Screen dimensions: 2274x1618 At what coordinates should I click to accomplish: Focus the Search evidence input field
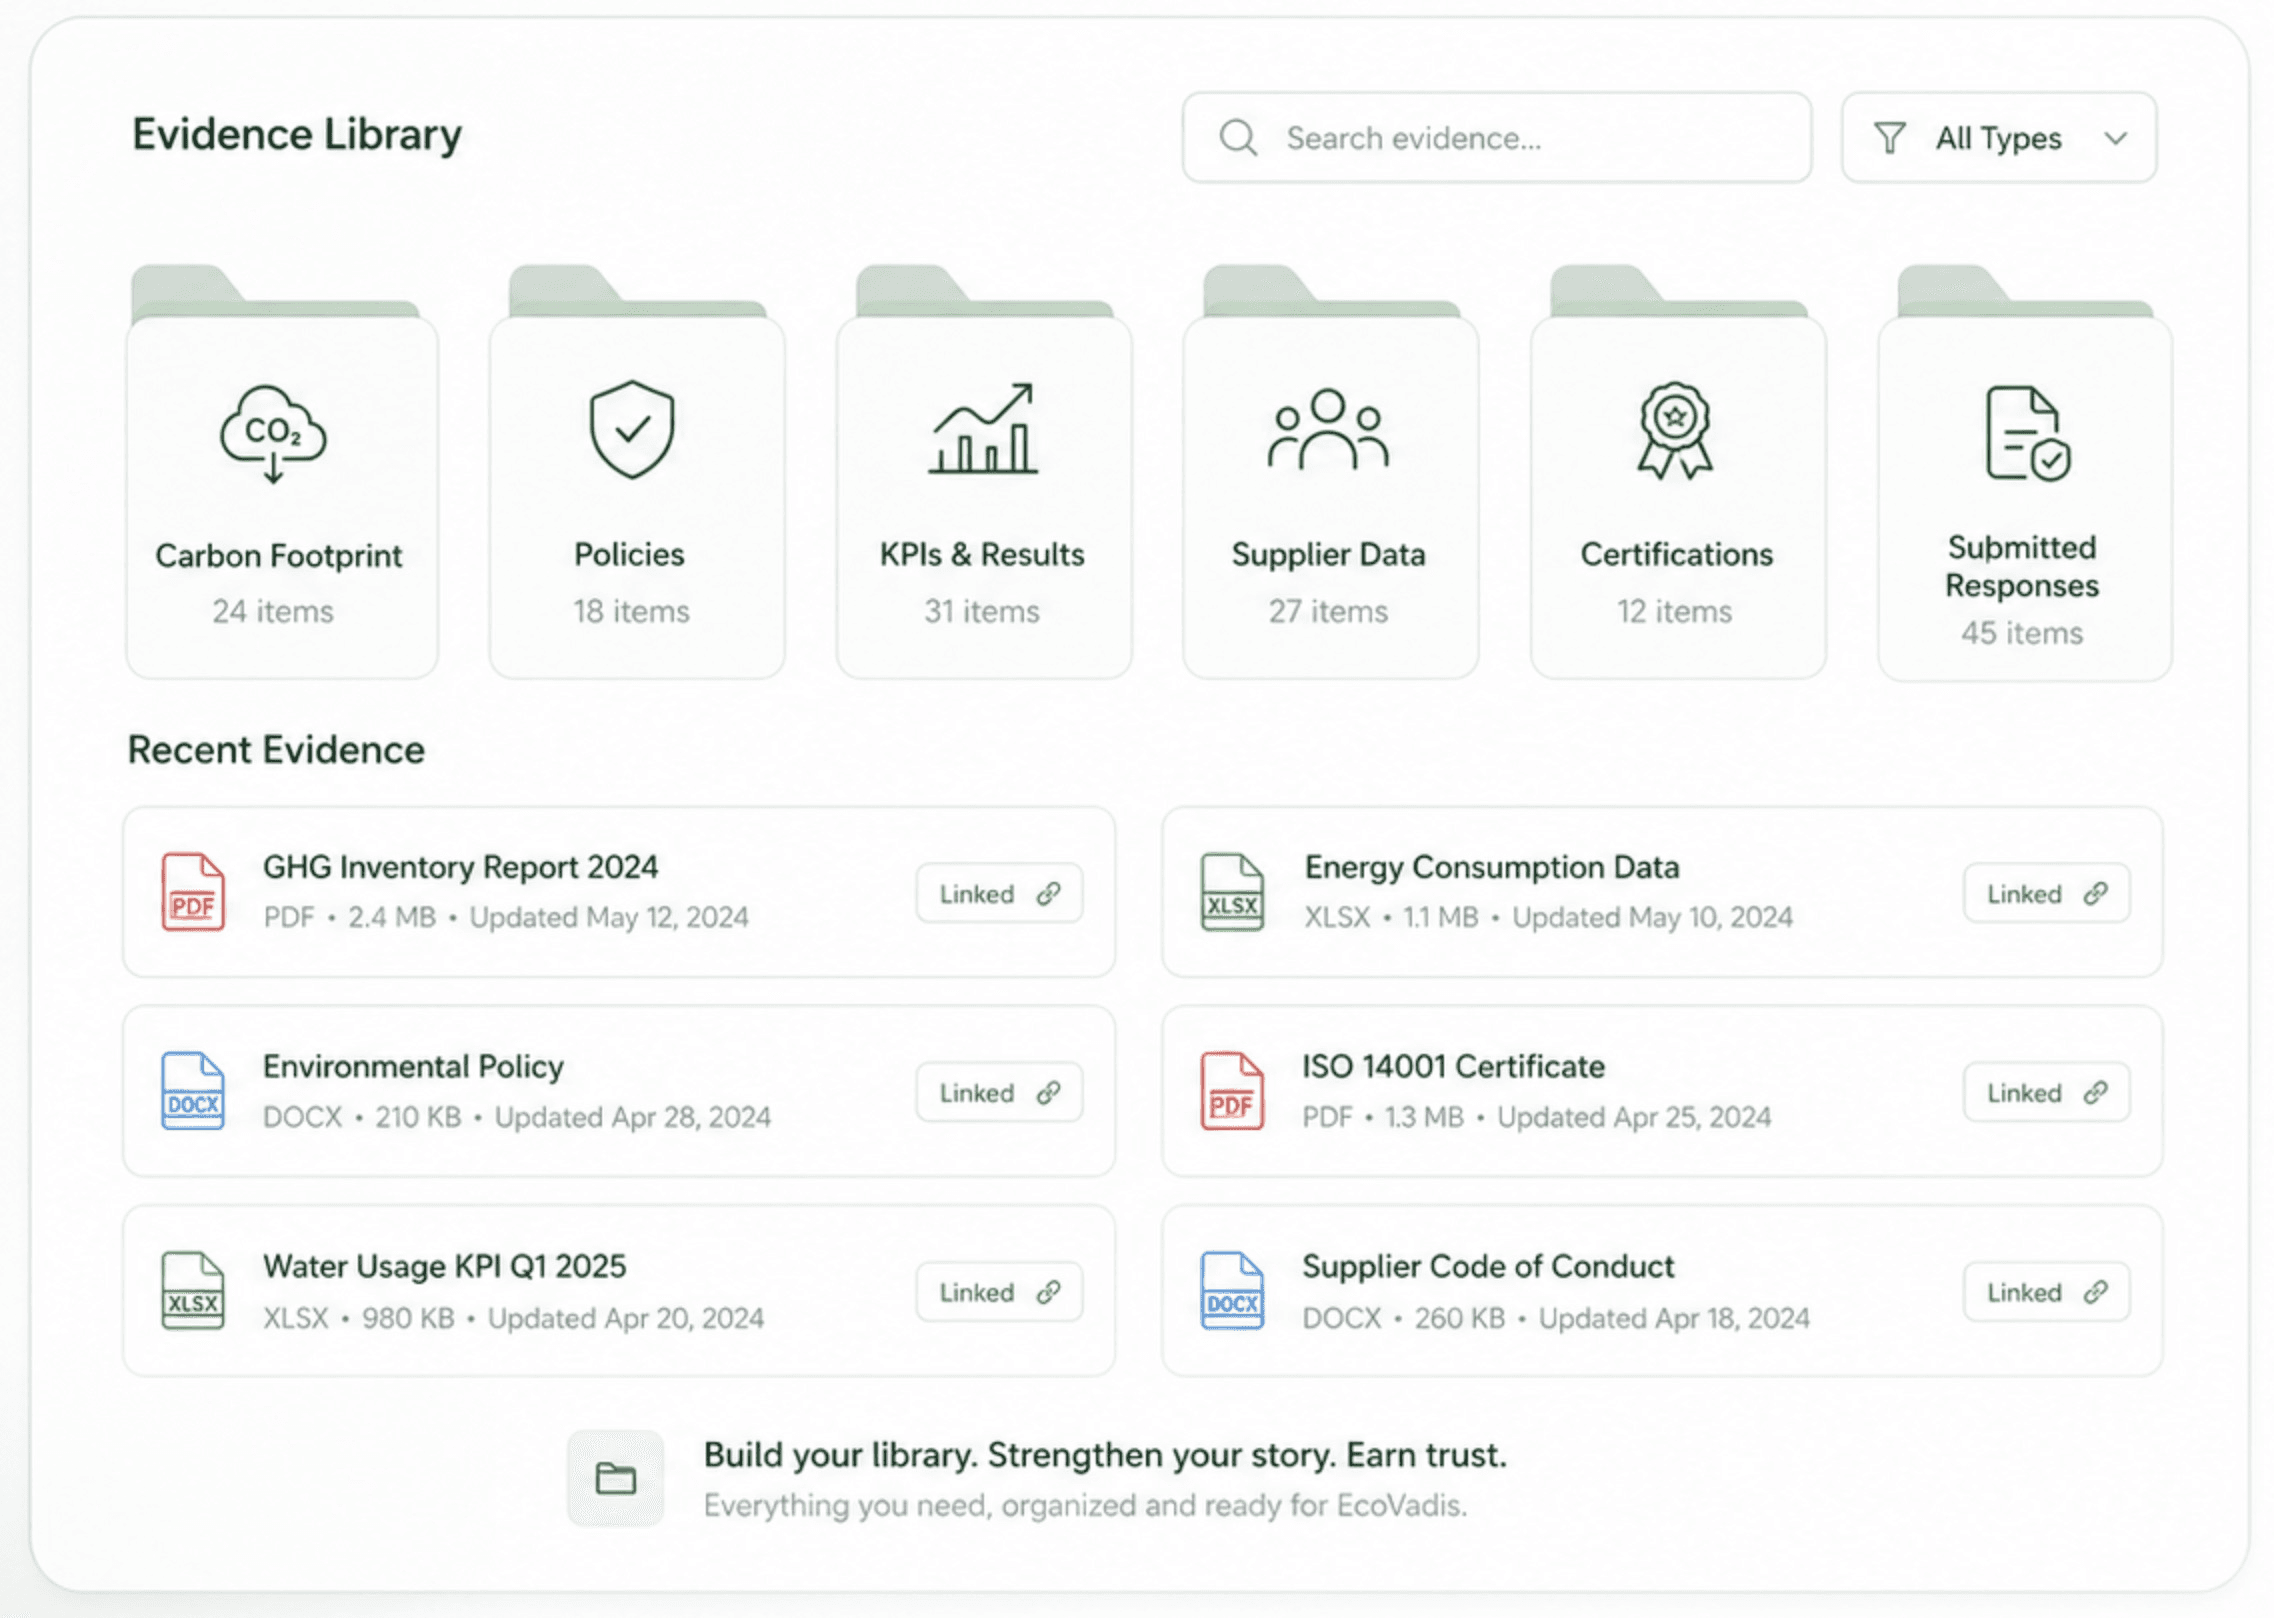coord(1497,138)
